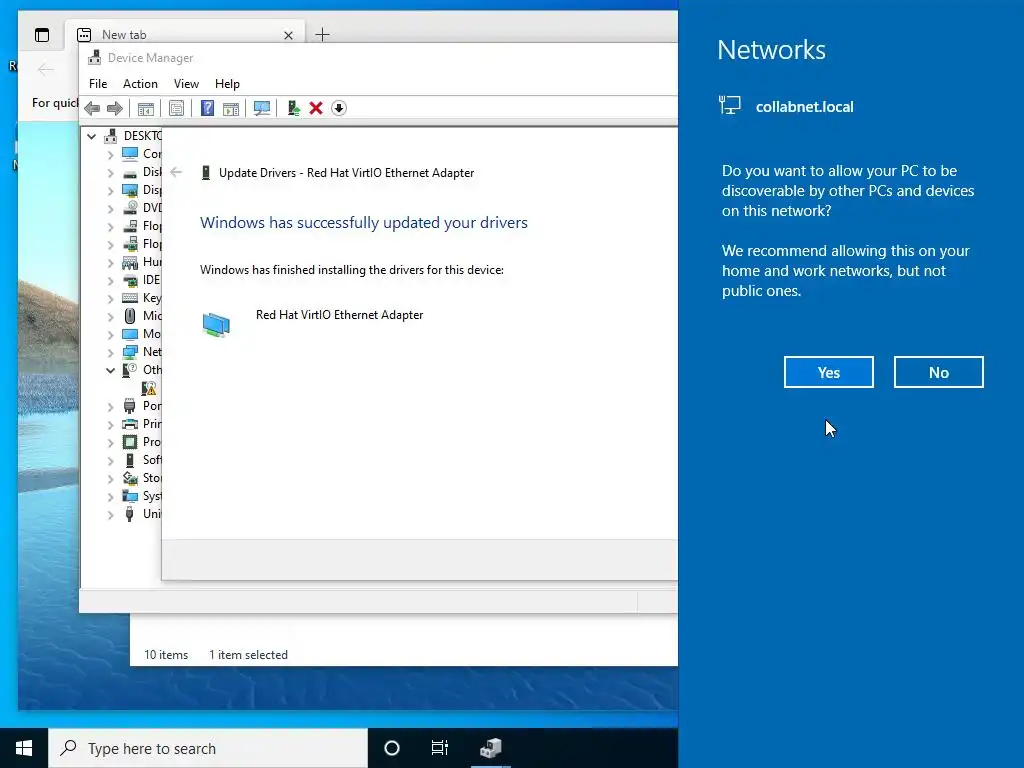1024x768 pixels.
Task: Click the Red Hat VirtIO Ethernet Adapter name
Action: [340, 315]
